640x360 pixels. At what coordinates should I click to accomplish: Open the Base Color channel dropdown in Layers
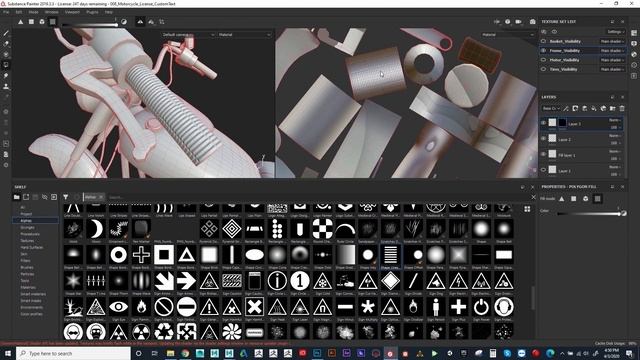tap(551, 108)
